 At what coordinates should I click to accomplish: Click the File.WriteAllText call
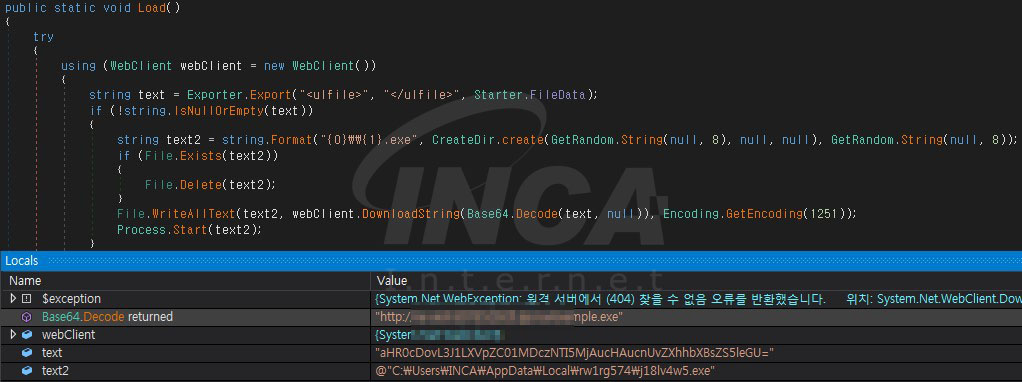point(177,213)
